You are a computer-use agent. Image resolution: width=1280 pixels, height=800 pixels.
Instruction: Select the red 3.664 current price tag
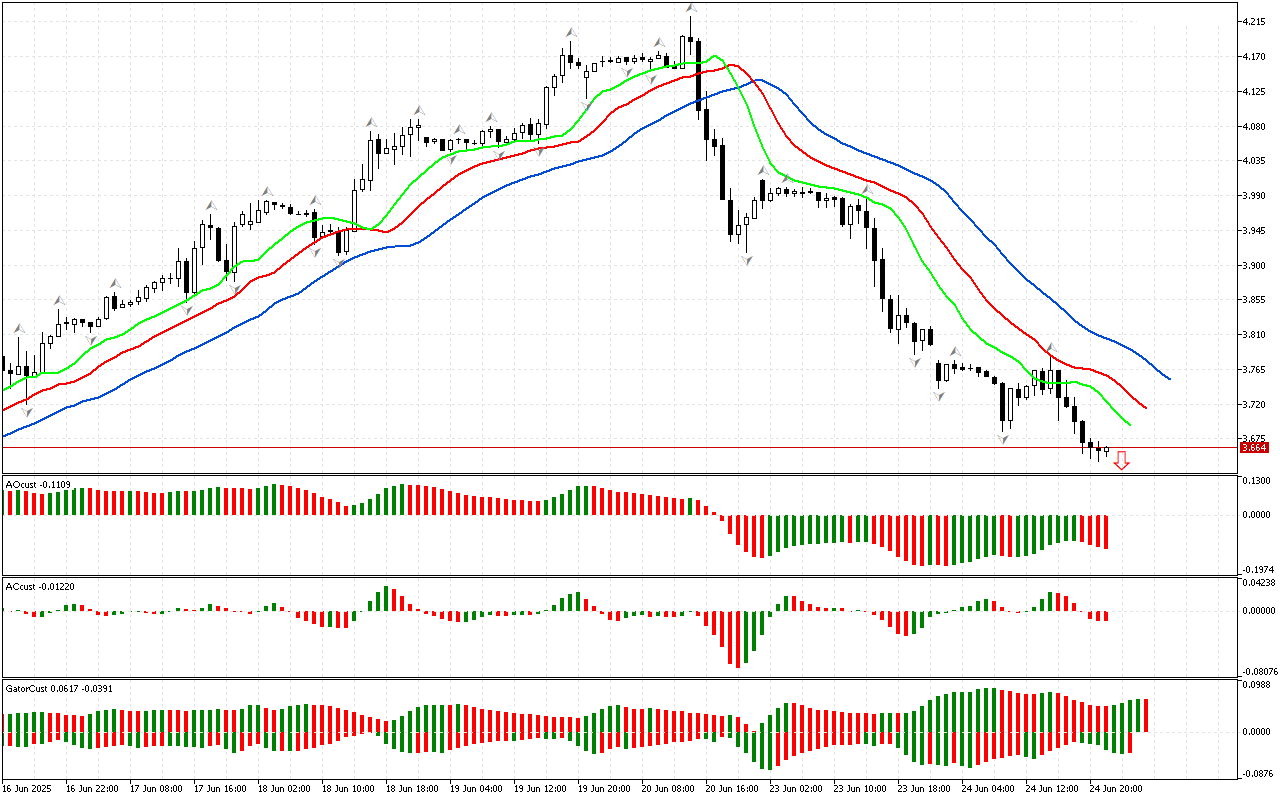pos(1254,448)
